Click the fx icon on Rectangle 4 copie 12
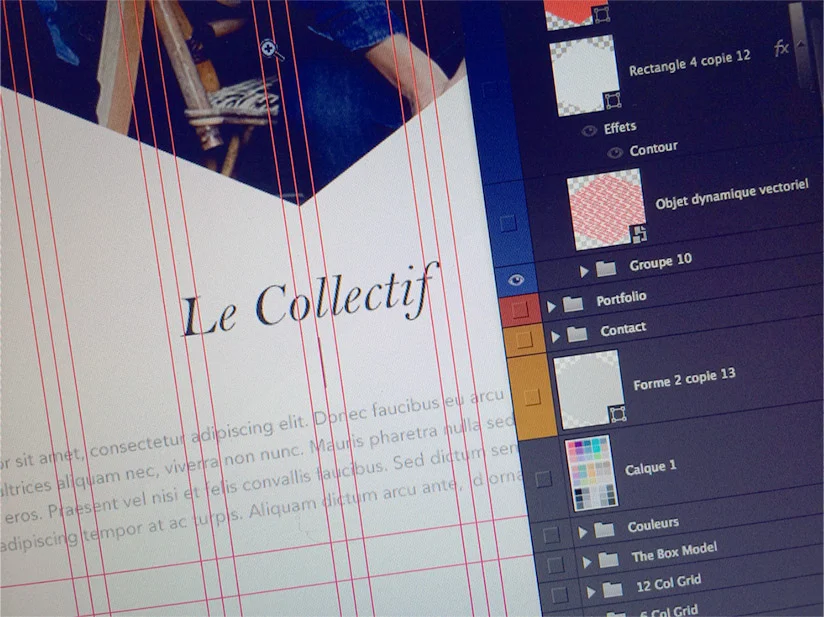The height and width of the screenshot is (617, 824). coord(781,49)
